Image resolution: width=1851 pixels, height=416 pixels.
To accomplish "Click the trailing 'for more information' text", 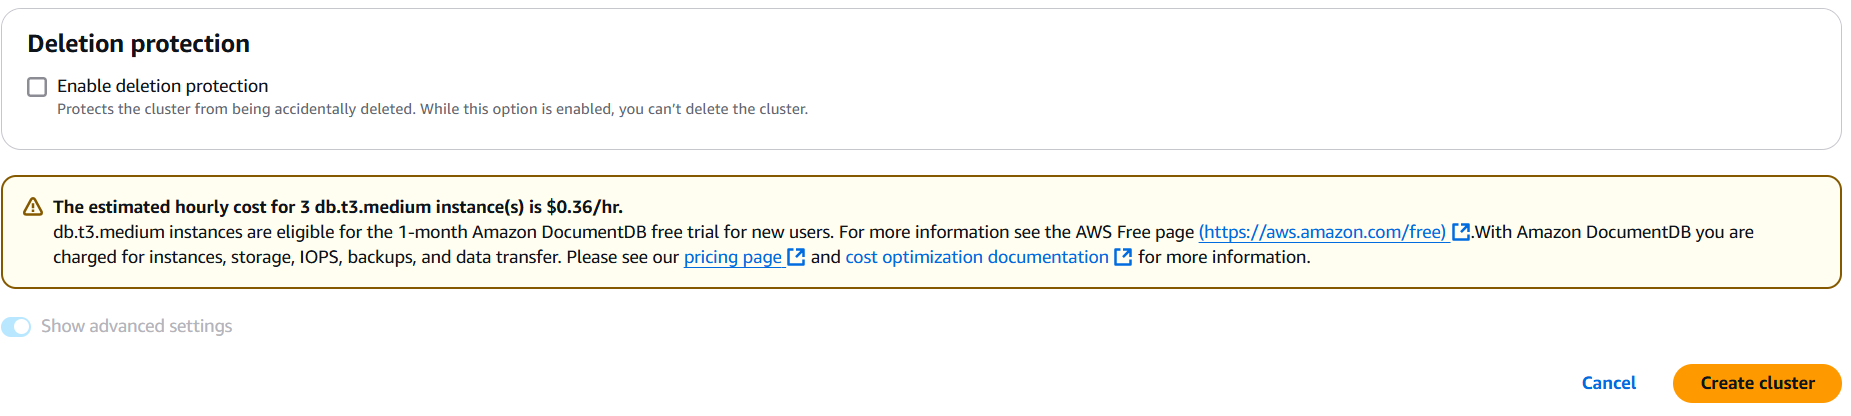I will (1224, 257).
